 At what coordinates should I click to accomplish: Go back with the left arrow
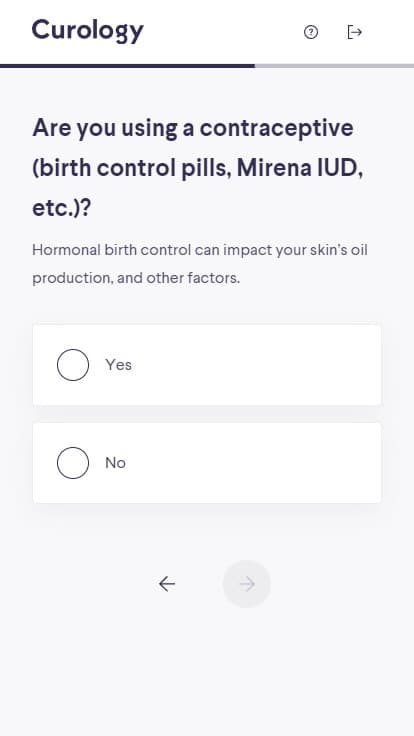click(x=167, y=584)
